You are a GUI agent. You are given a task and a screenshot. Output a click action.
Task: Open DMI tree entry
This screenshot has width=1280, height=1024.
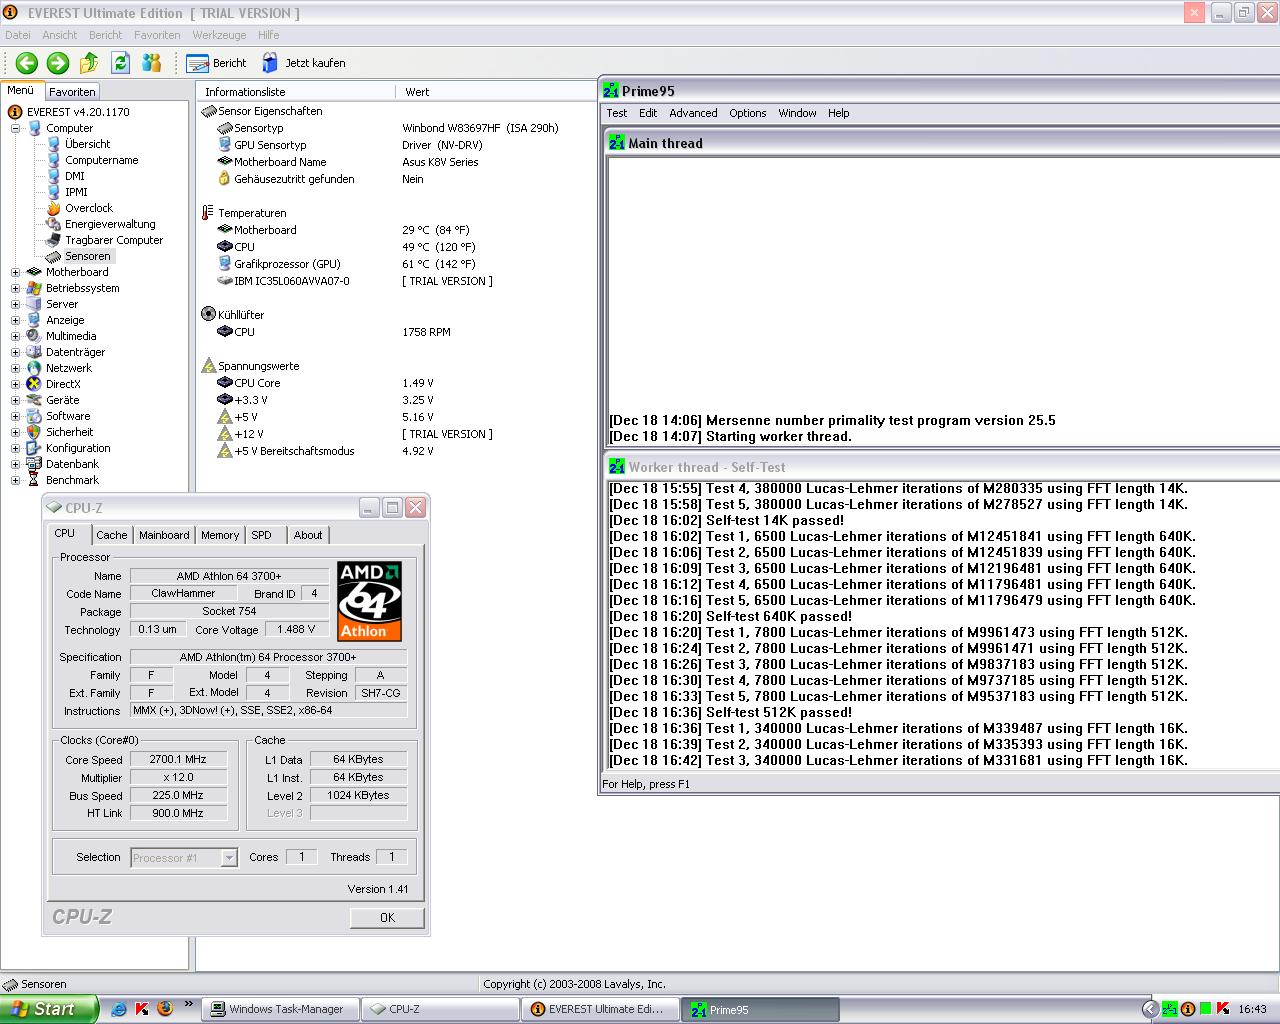click(75, 176)
